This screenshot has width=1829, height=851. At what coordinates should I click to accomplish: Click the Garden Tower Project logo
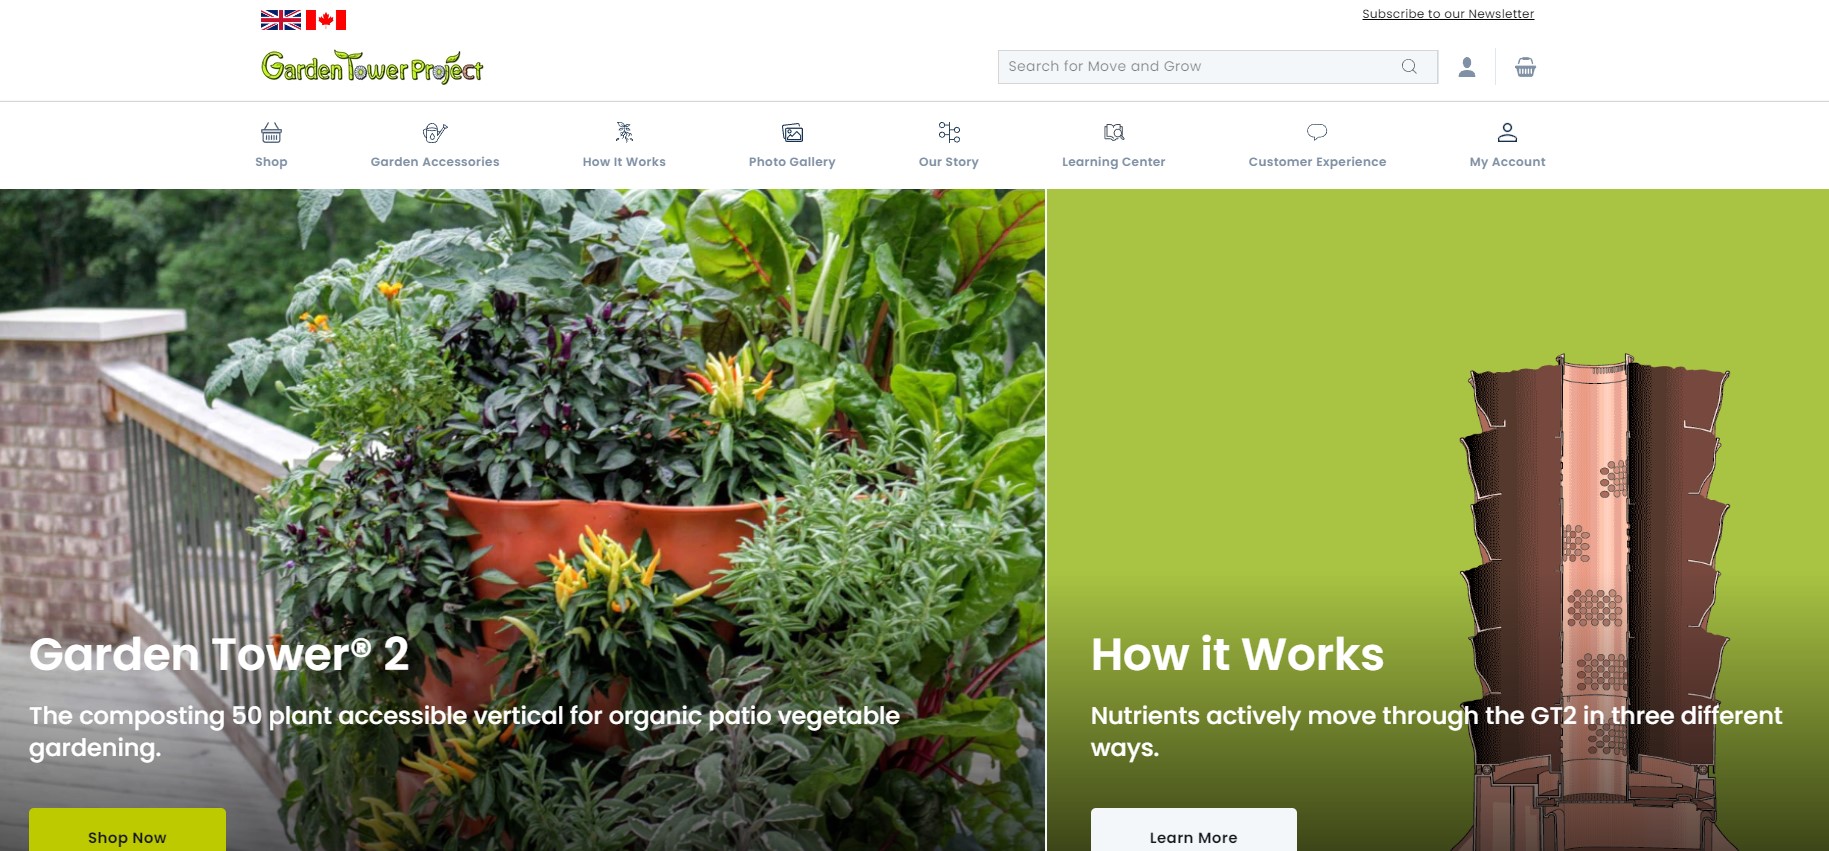[x=372, y=67]
